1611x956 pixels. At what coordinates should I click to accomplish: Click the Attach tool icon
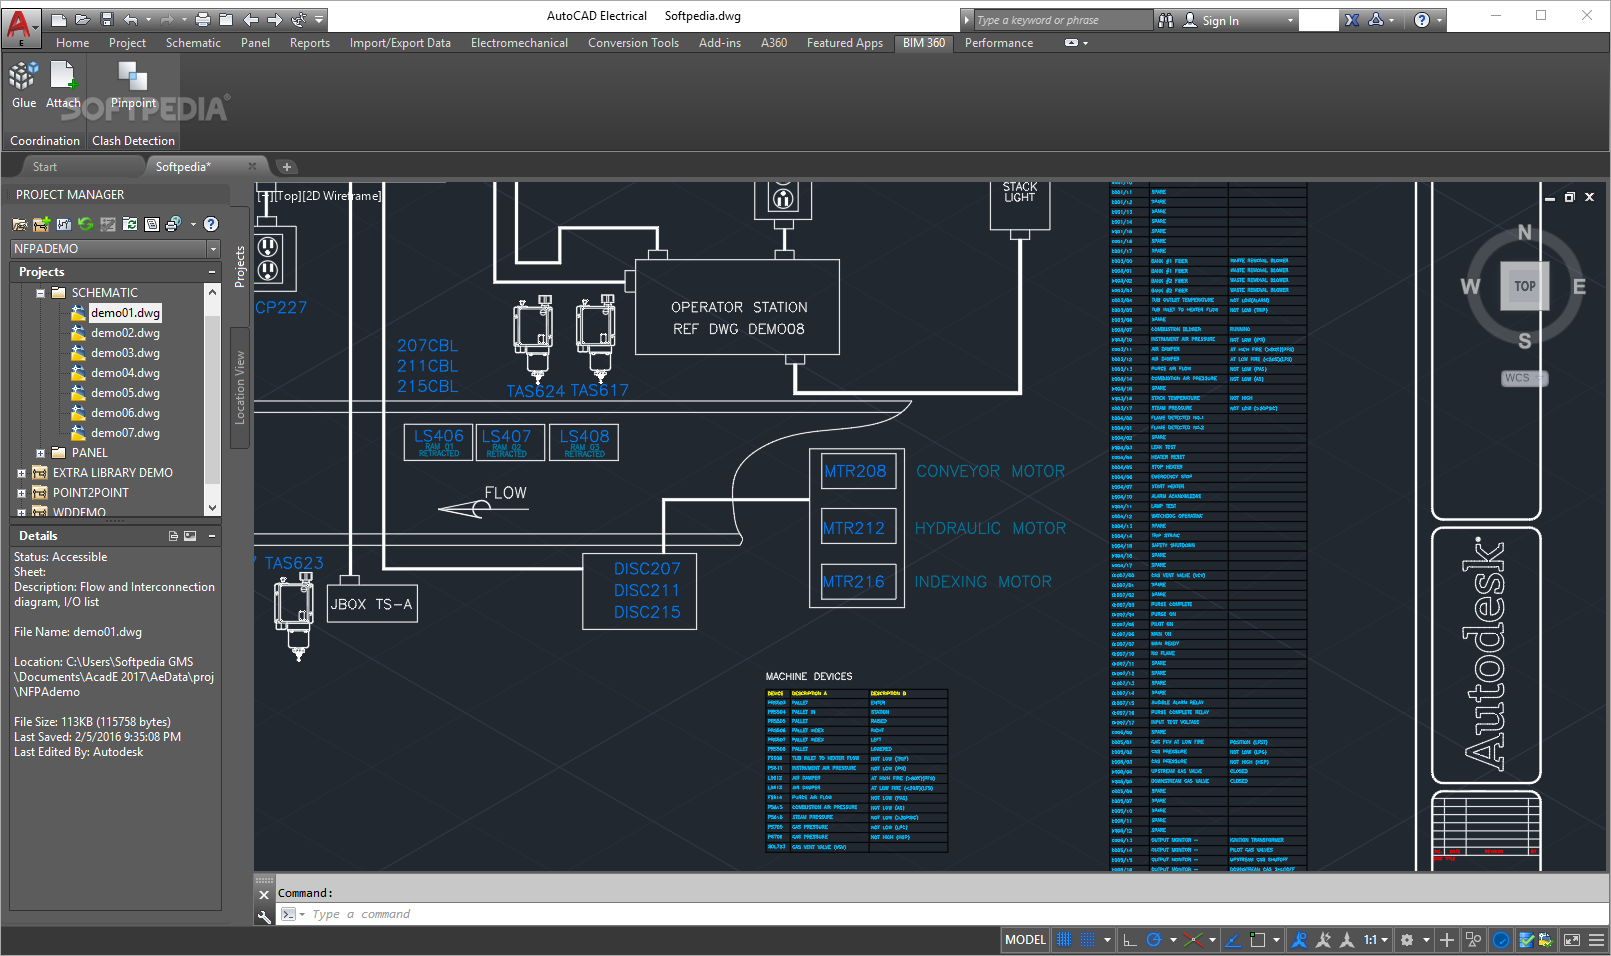[x=63, y=76]
